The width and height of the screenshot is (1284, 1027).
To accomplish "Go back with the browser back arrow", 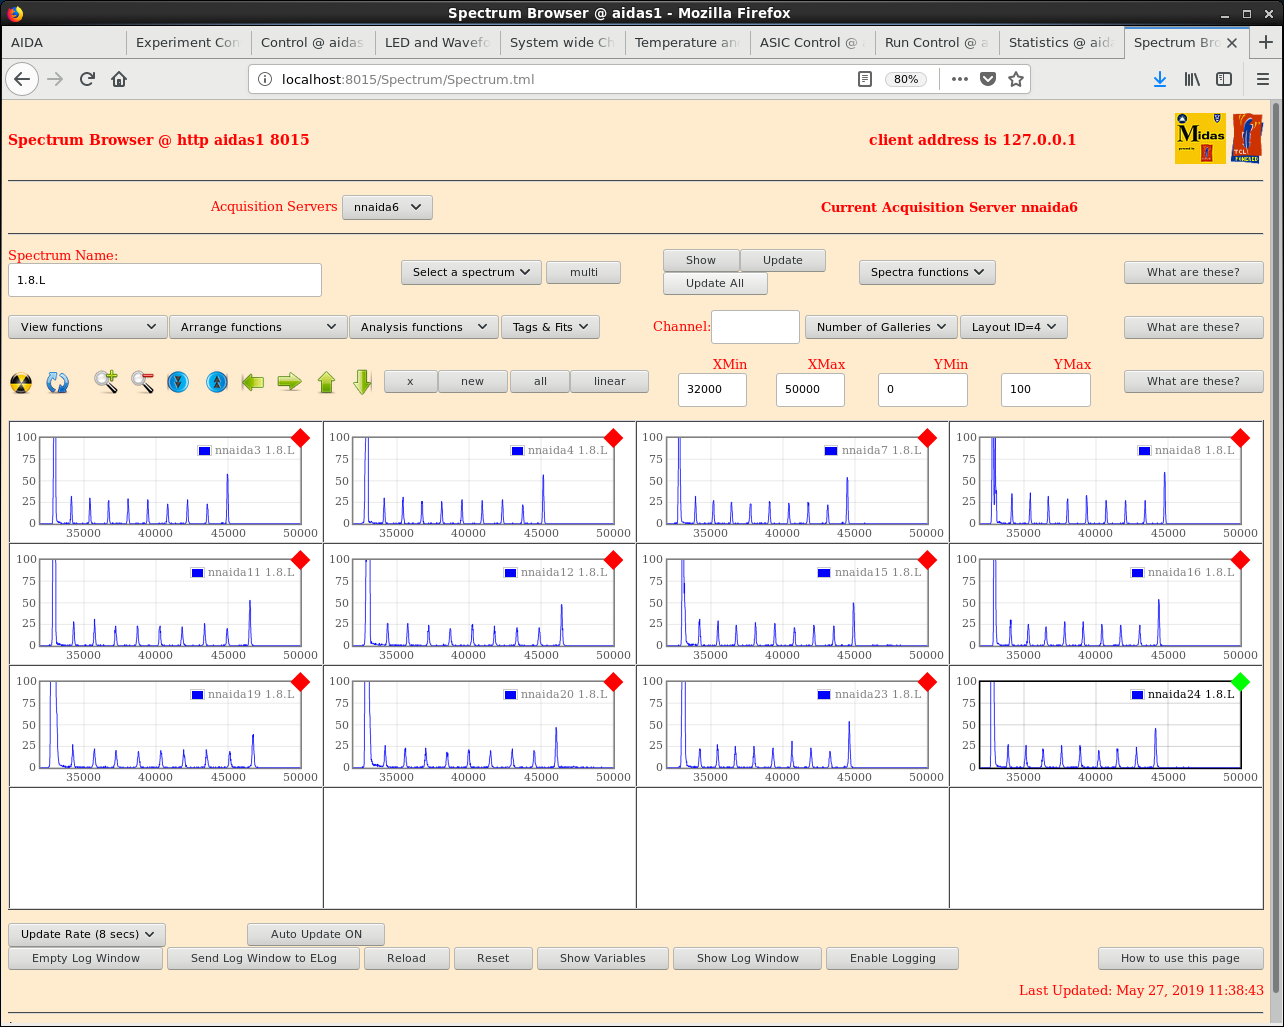I will (23, 79).
